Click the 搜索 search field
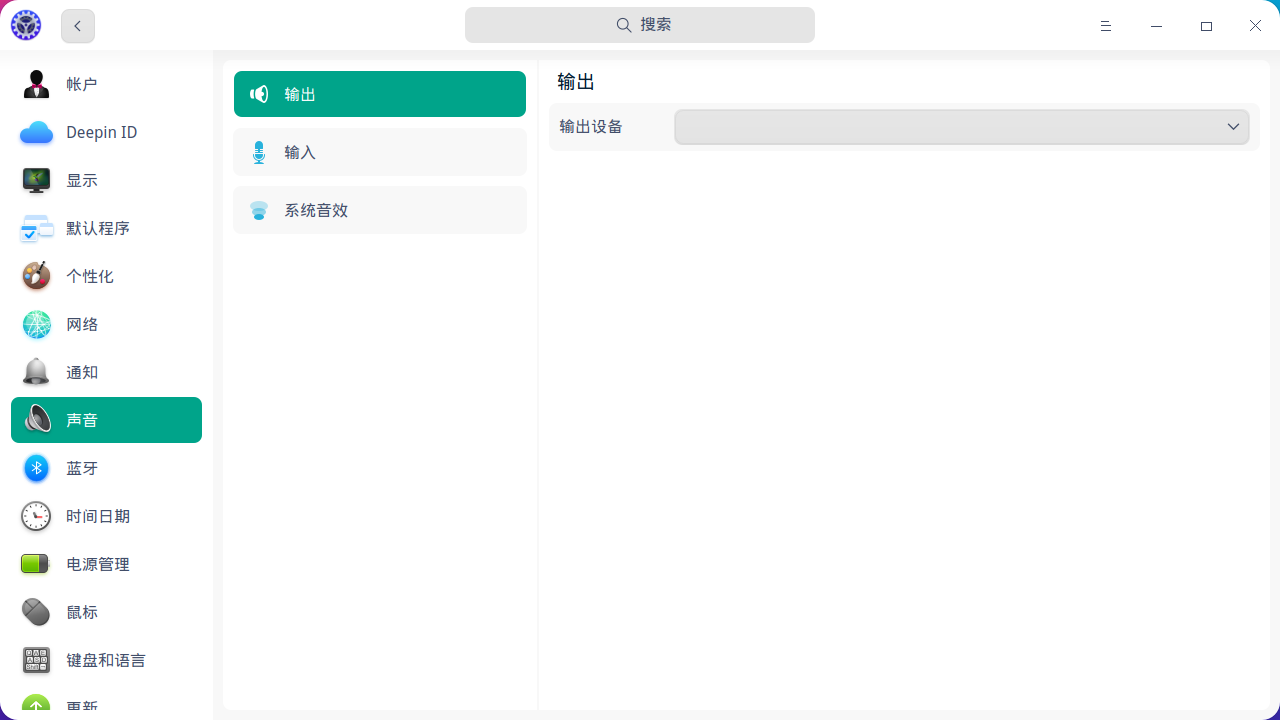 640,25
